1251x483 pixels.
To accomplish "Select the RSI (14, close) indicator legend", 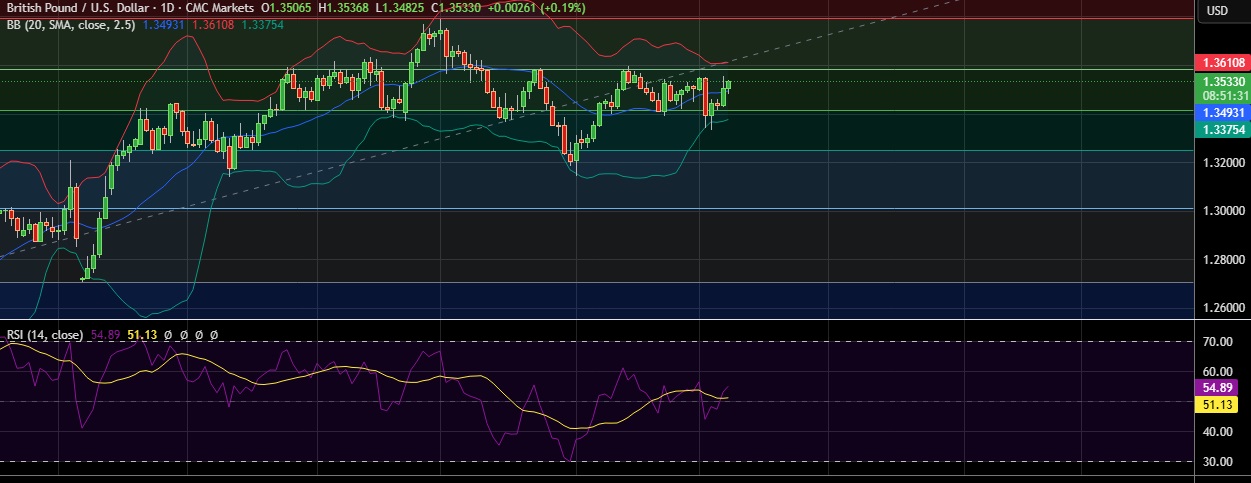I will pos(44,334).
